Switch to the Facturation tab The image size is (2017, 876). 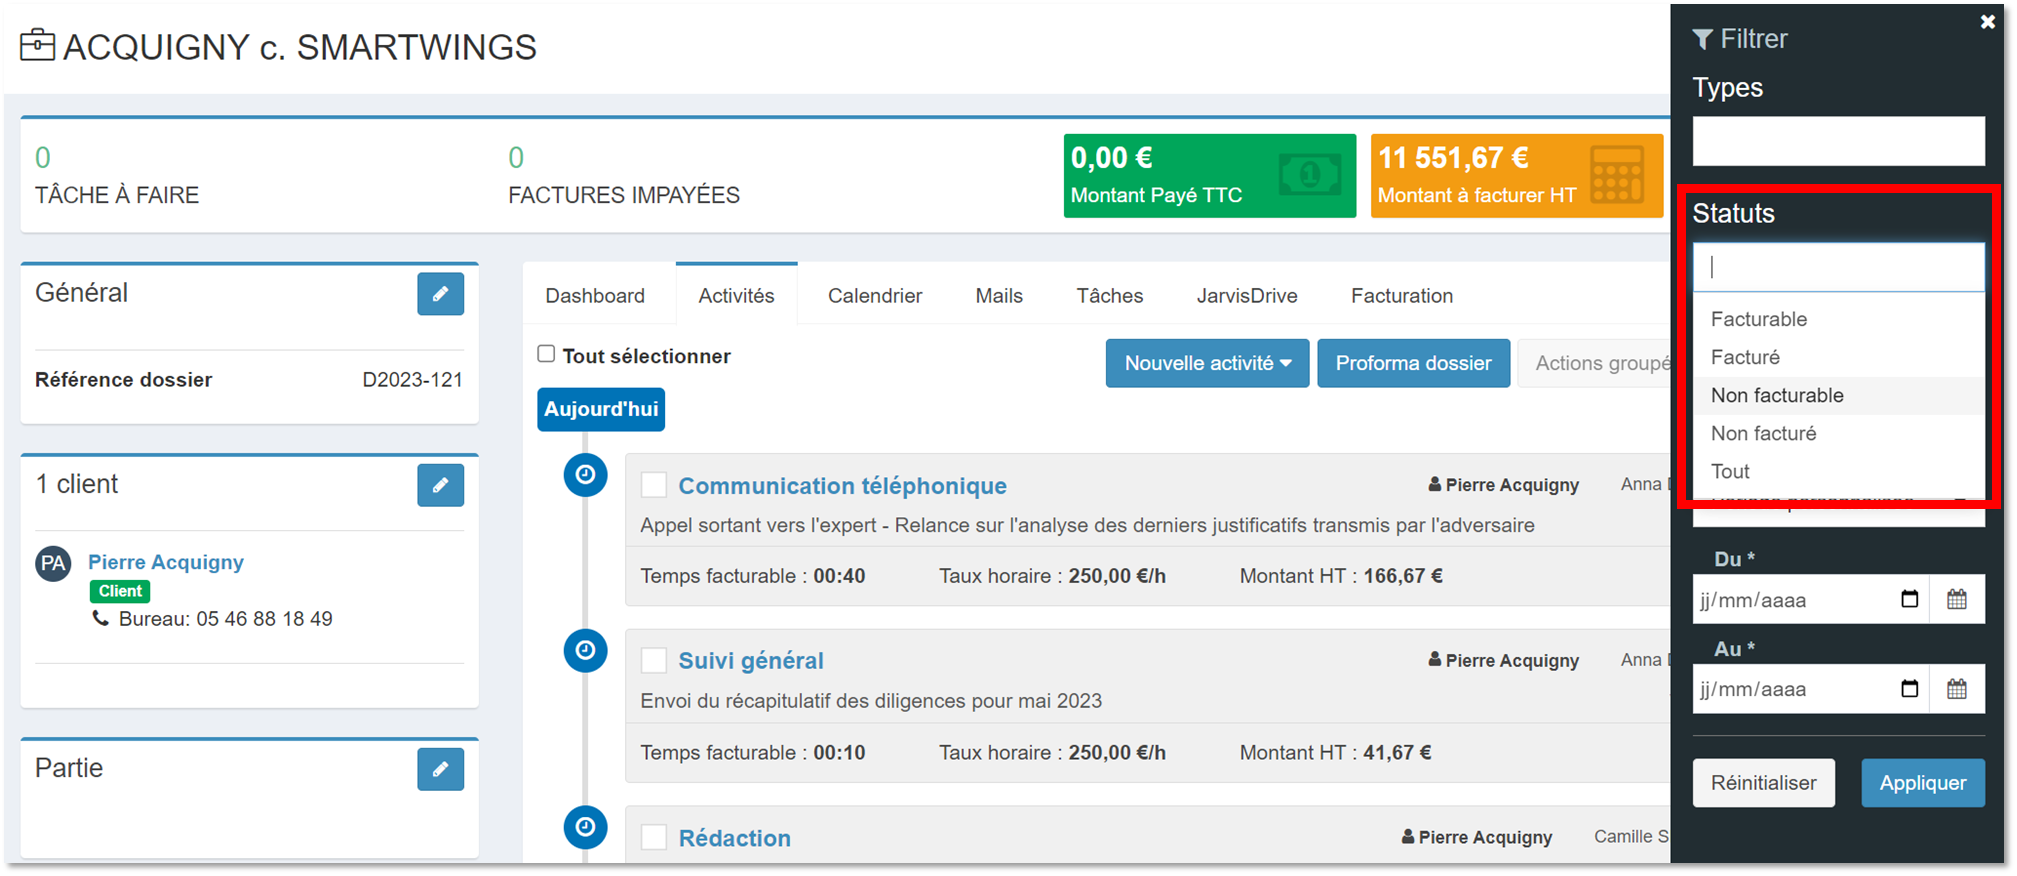pos(1402,296)
